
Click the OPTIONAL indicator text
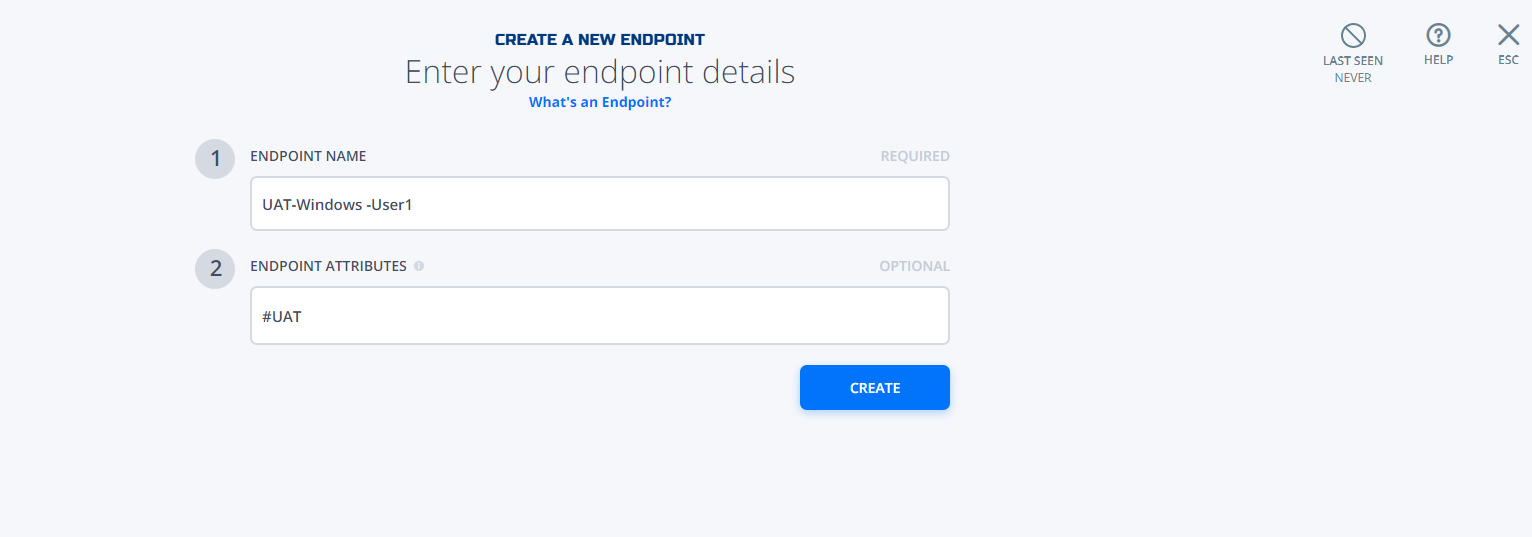(x=915, y=266)
